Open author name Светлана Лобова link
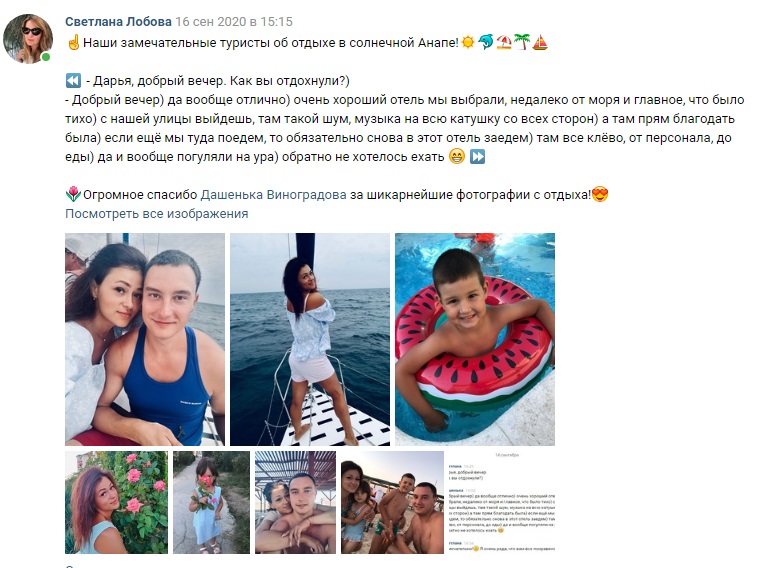The width and height of the screenshot is (775, 568). pyautogui.click(x=118, y=22)
